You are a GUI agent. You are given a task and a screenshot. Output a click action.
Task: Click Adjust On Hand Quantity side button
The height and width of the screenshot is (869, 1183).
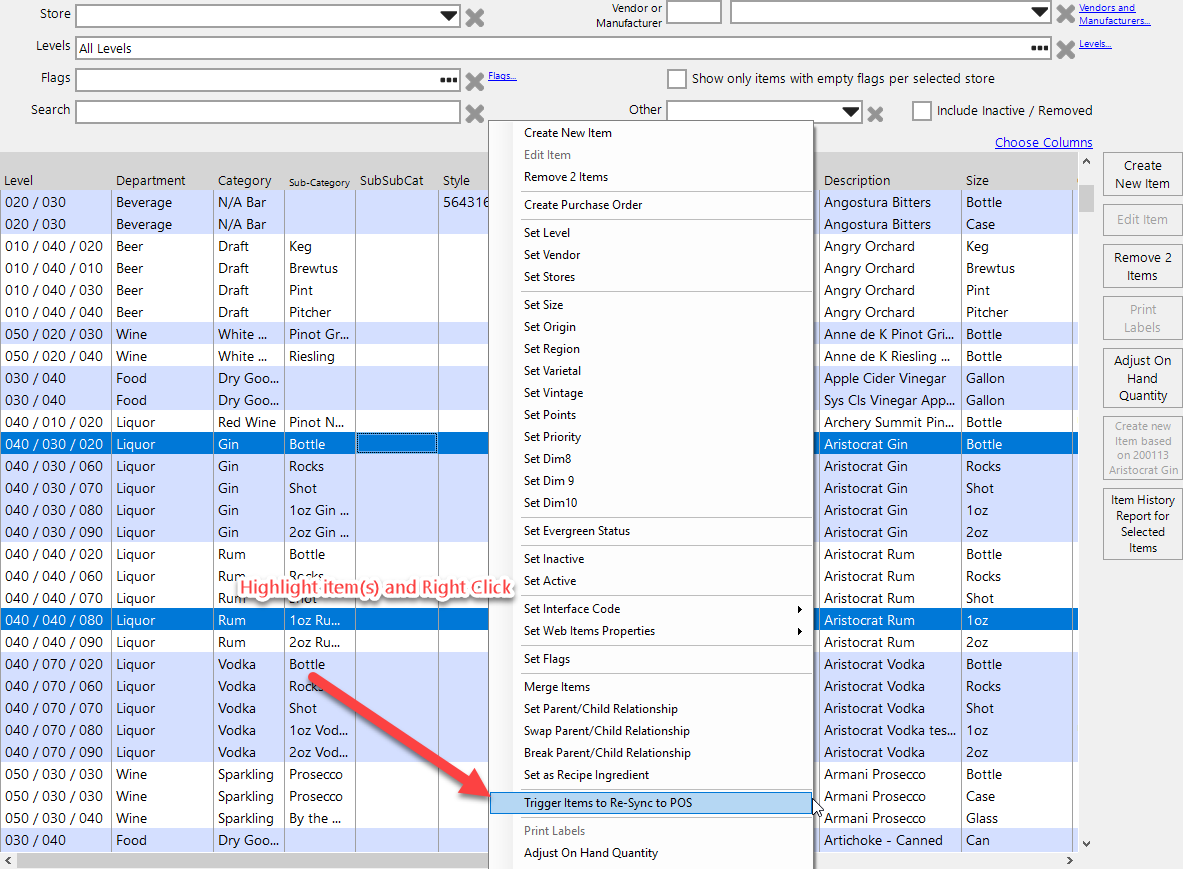point(1142,378)
